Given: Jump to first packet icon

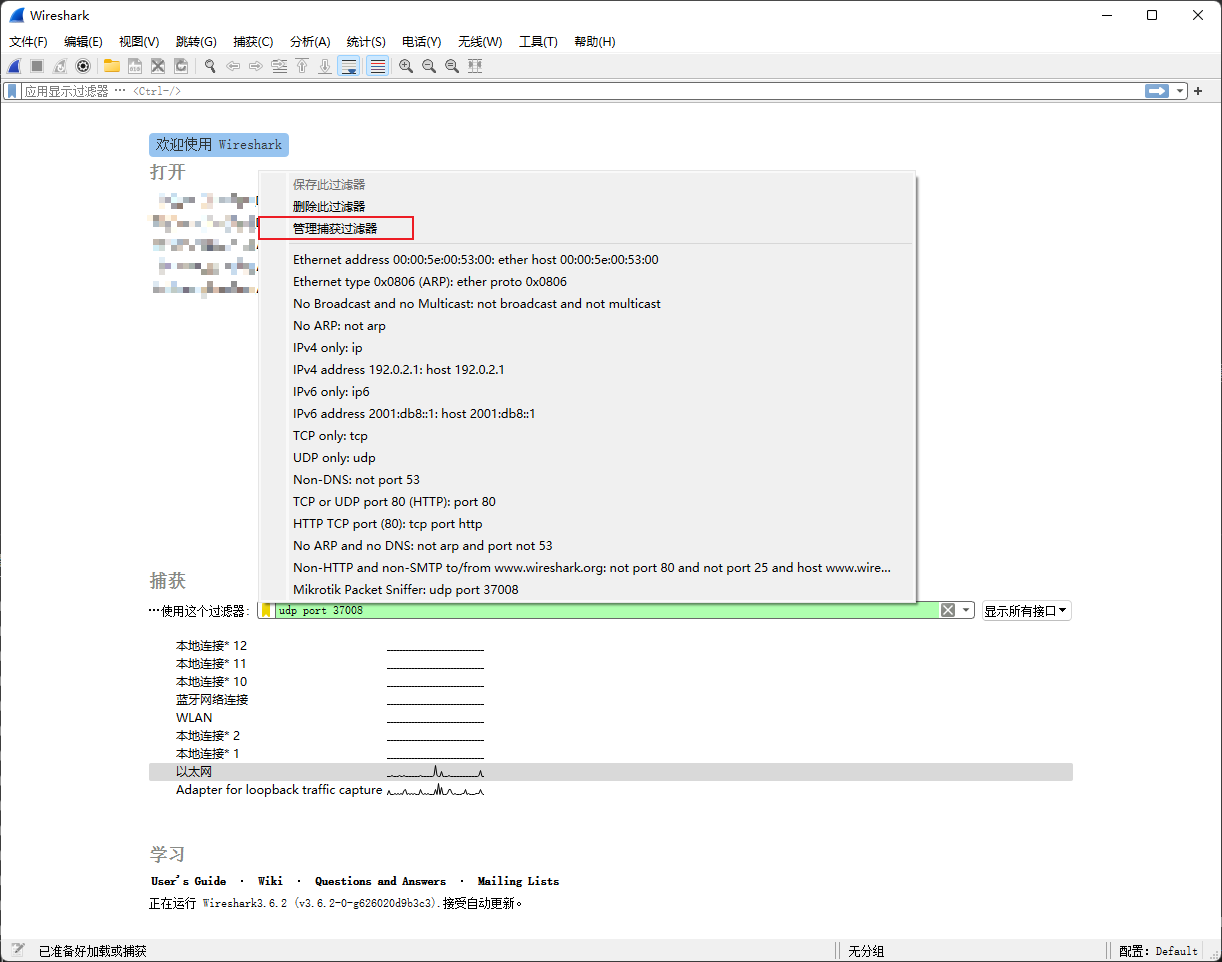Looking at the screenshot, I should coord(302,66).
